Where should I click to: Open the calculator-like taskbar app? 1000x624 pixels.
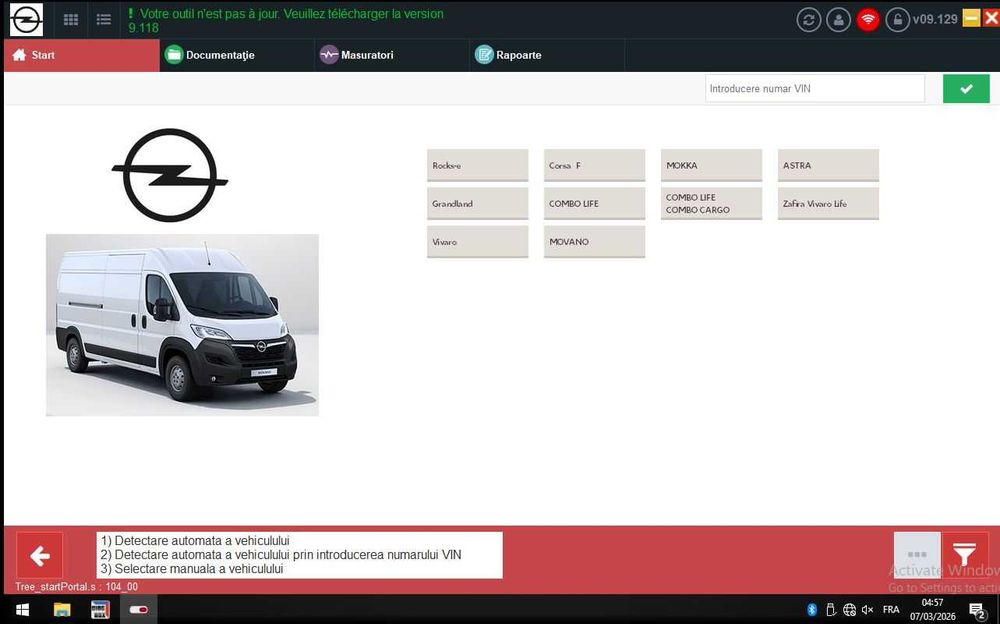click(100, 610)
